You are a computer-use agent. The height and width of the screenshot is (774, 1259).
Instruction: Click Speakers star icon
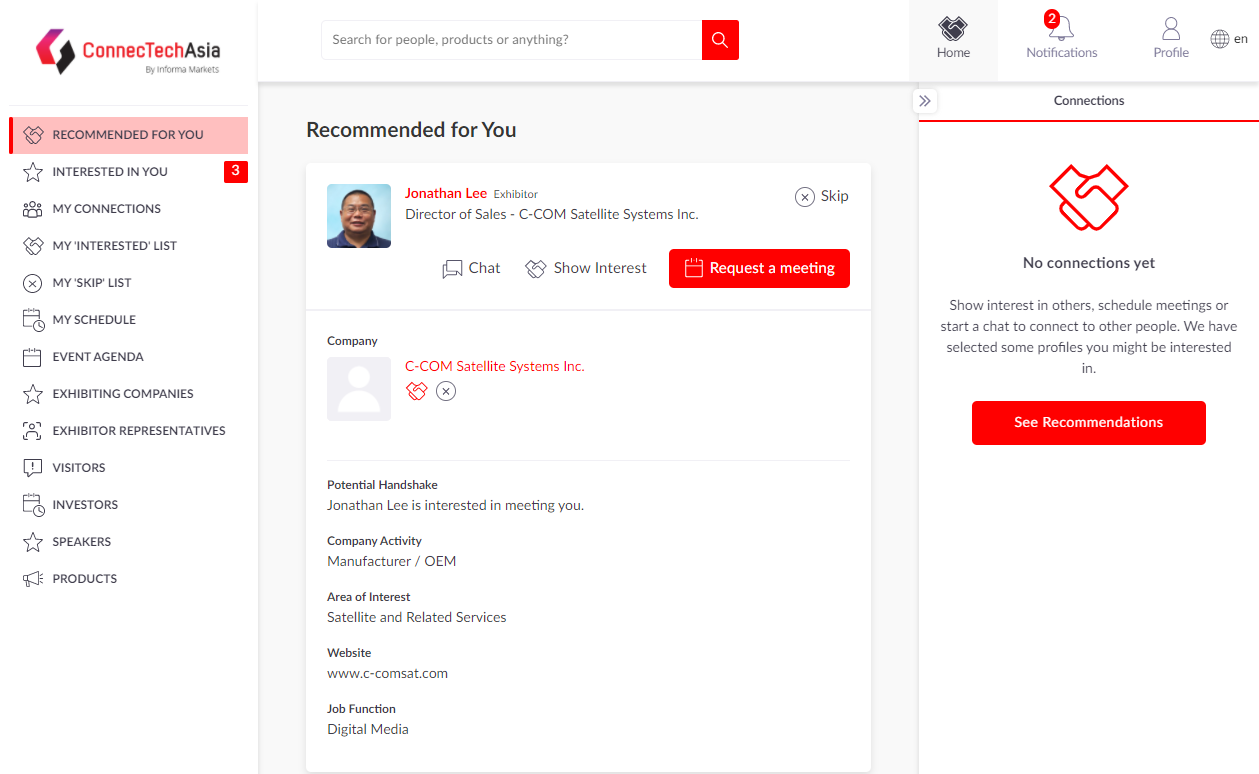(x=33, y=542)
